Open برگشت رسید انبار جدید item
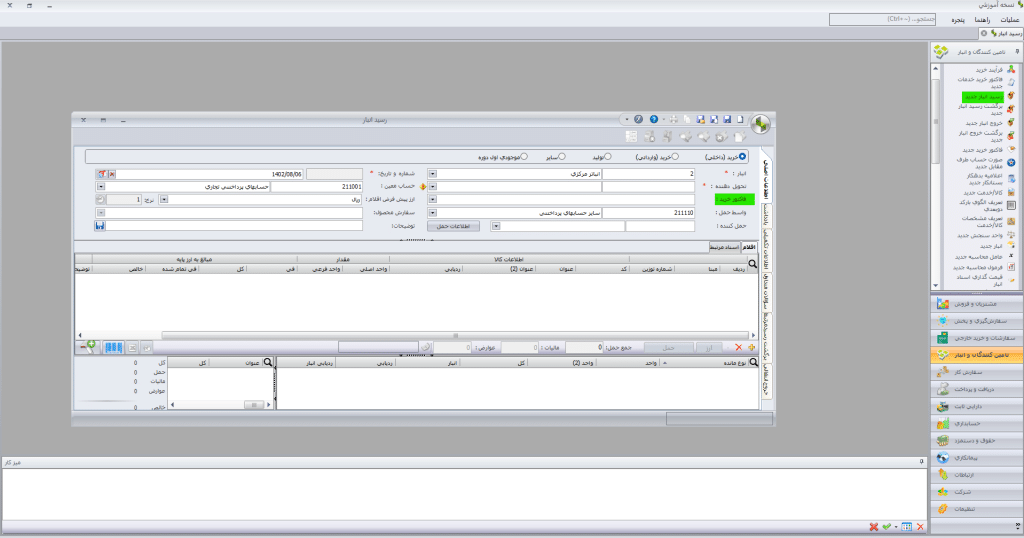The height and width of the screenshot is (538, 1024). pyautogui.click(x=980, y=109)
